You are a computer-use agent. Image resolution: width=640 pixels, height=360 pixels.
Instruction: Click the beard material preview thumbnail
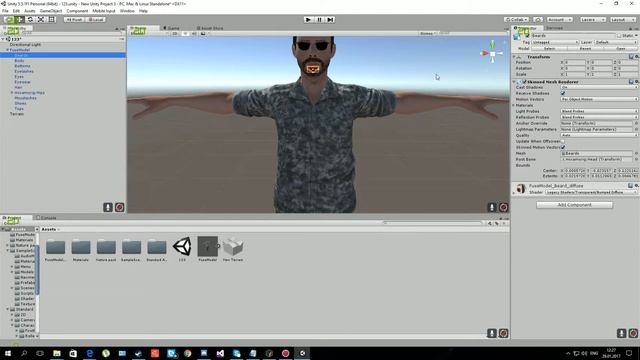coord(520,189)
